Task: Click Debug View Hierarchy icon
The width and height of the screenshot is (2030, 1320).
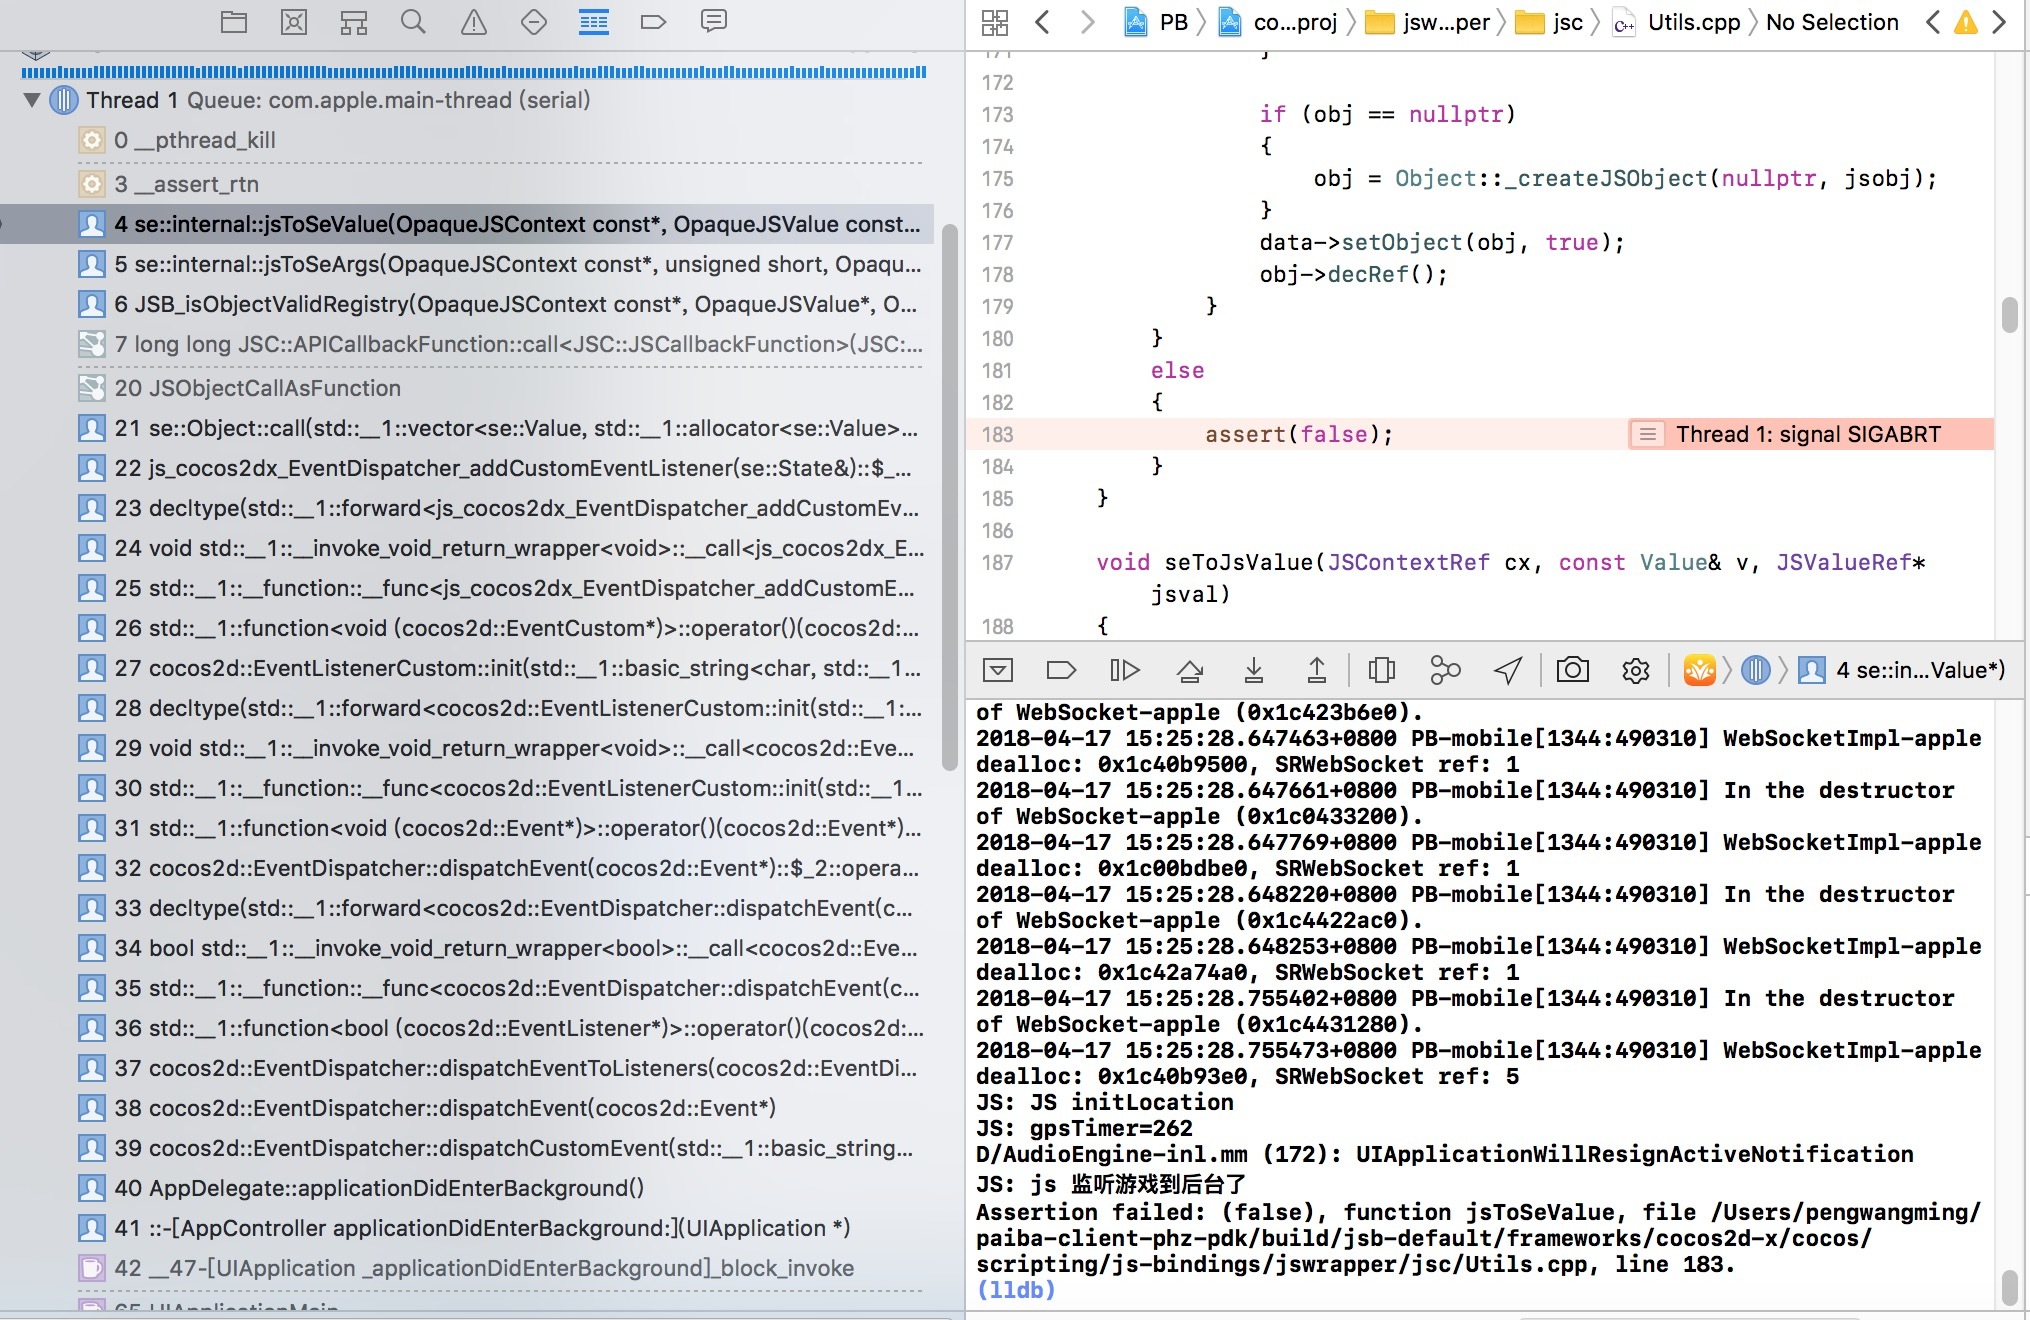Action: pyautogui.click(x=1381, y=670)
